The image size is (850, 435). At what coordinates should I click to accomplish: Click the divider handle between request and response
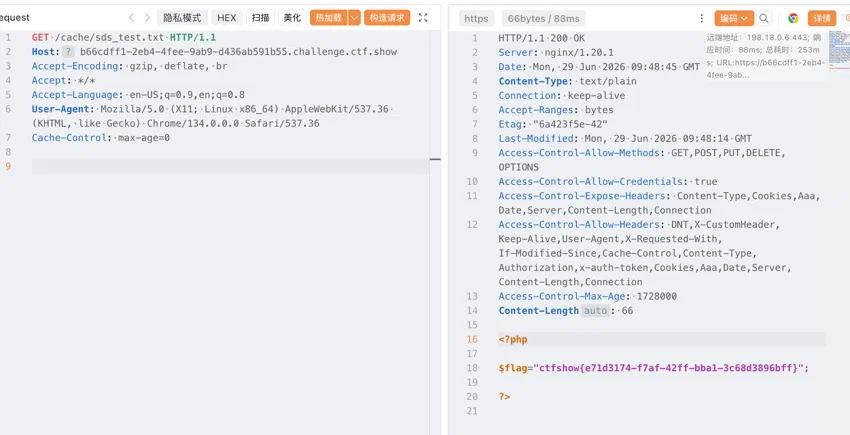pyautogui.click(x=435, y=159)
